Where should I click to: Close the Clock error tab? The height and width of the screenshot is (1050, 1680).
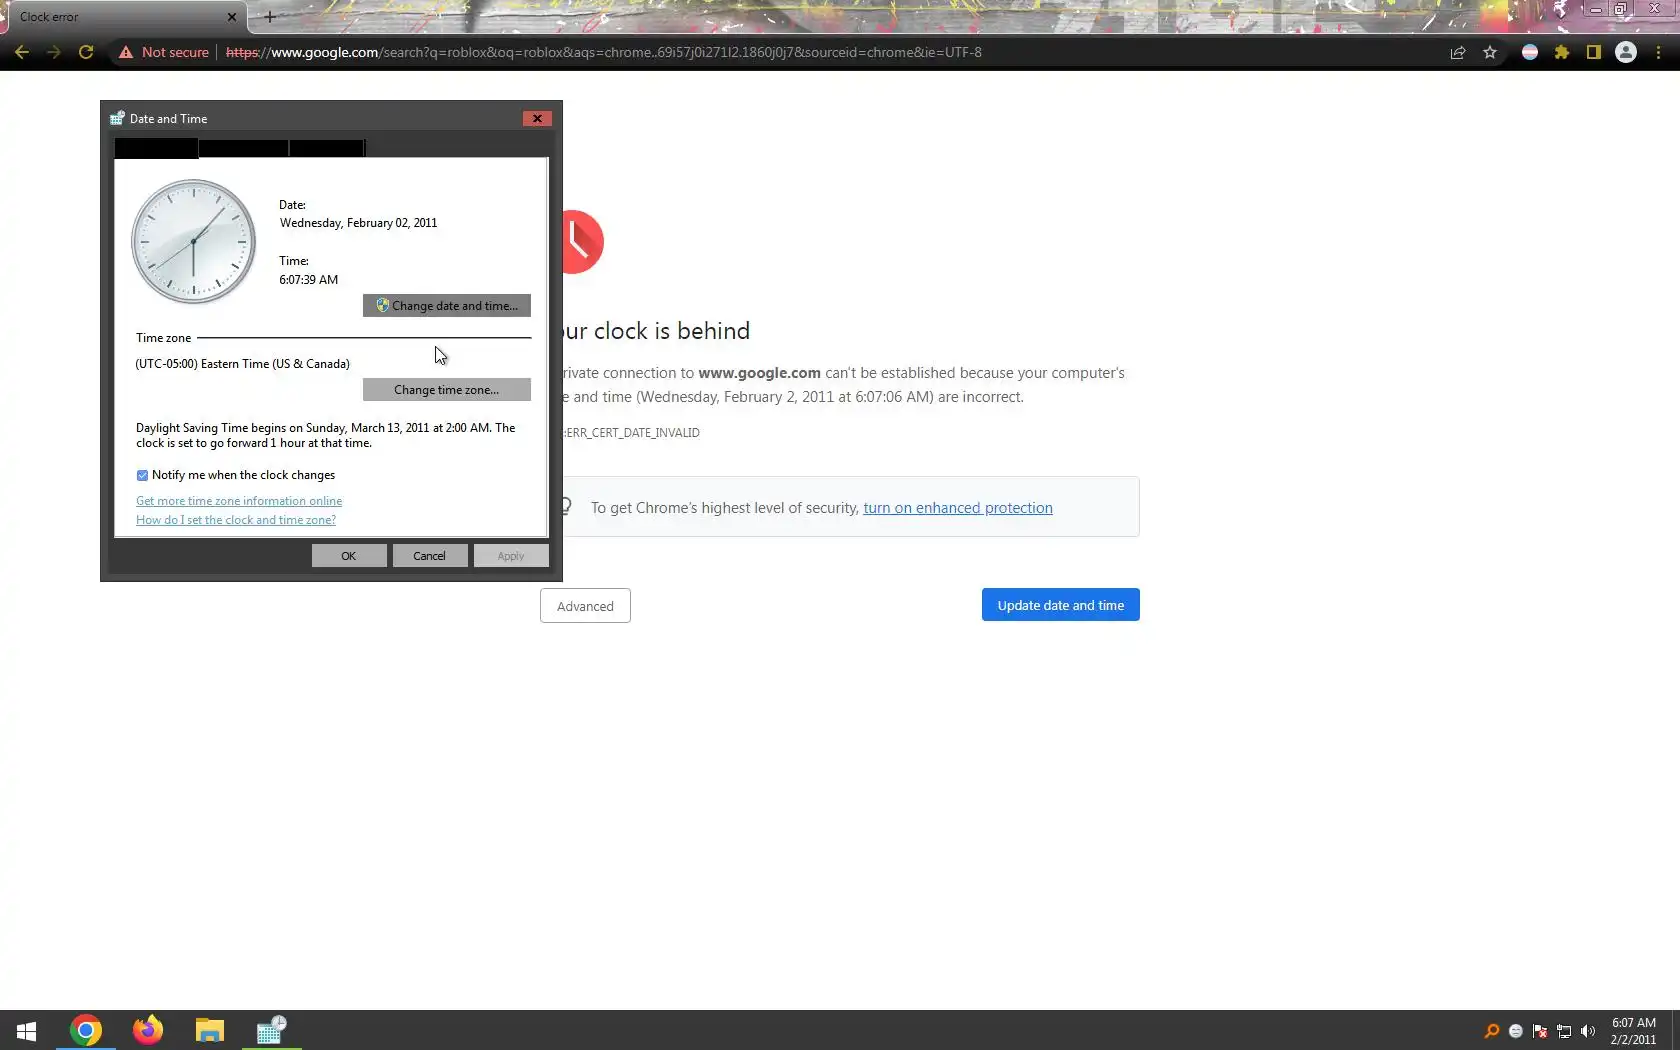(232, 17)
